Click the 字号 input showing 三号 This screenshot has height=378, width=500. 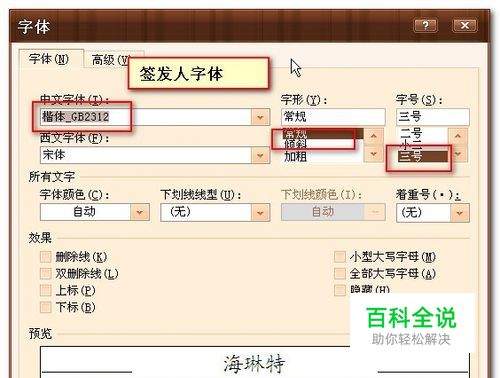(433, 117)
